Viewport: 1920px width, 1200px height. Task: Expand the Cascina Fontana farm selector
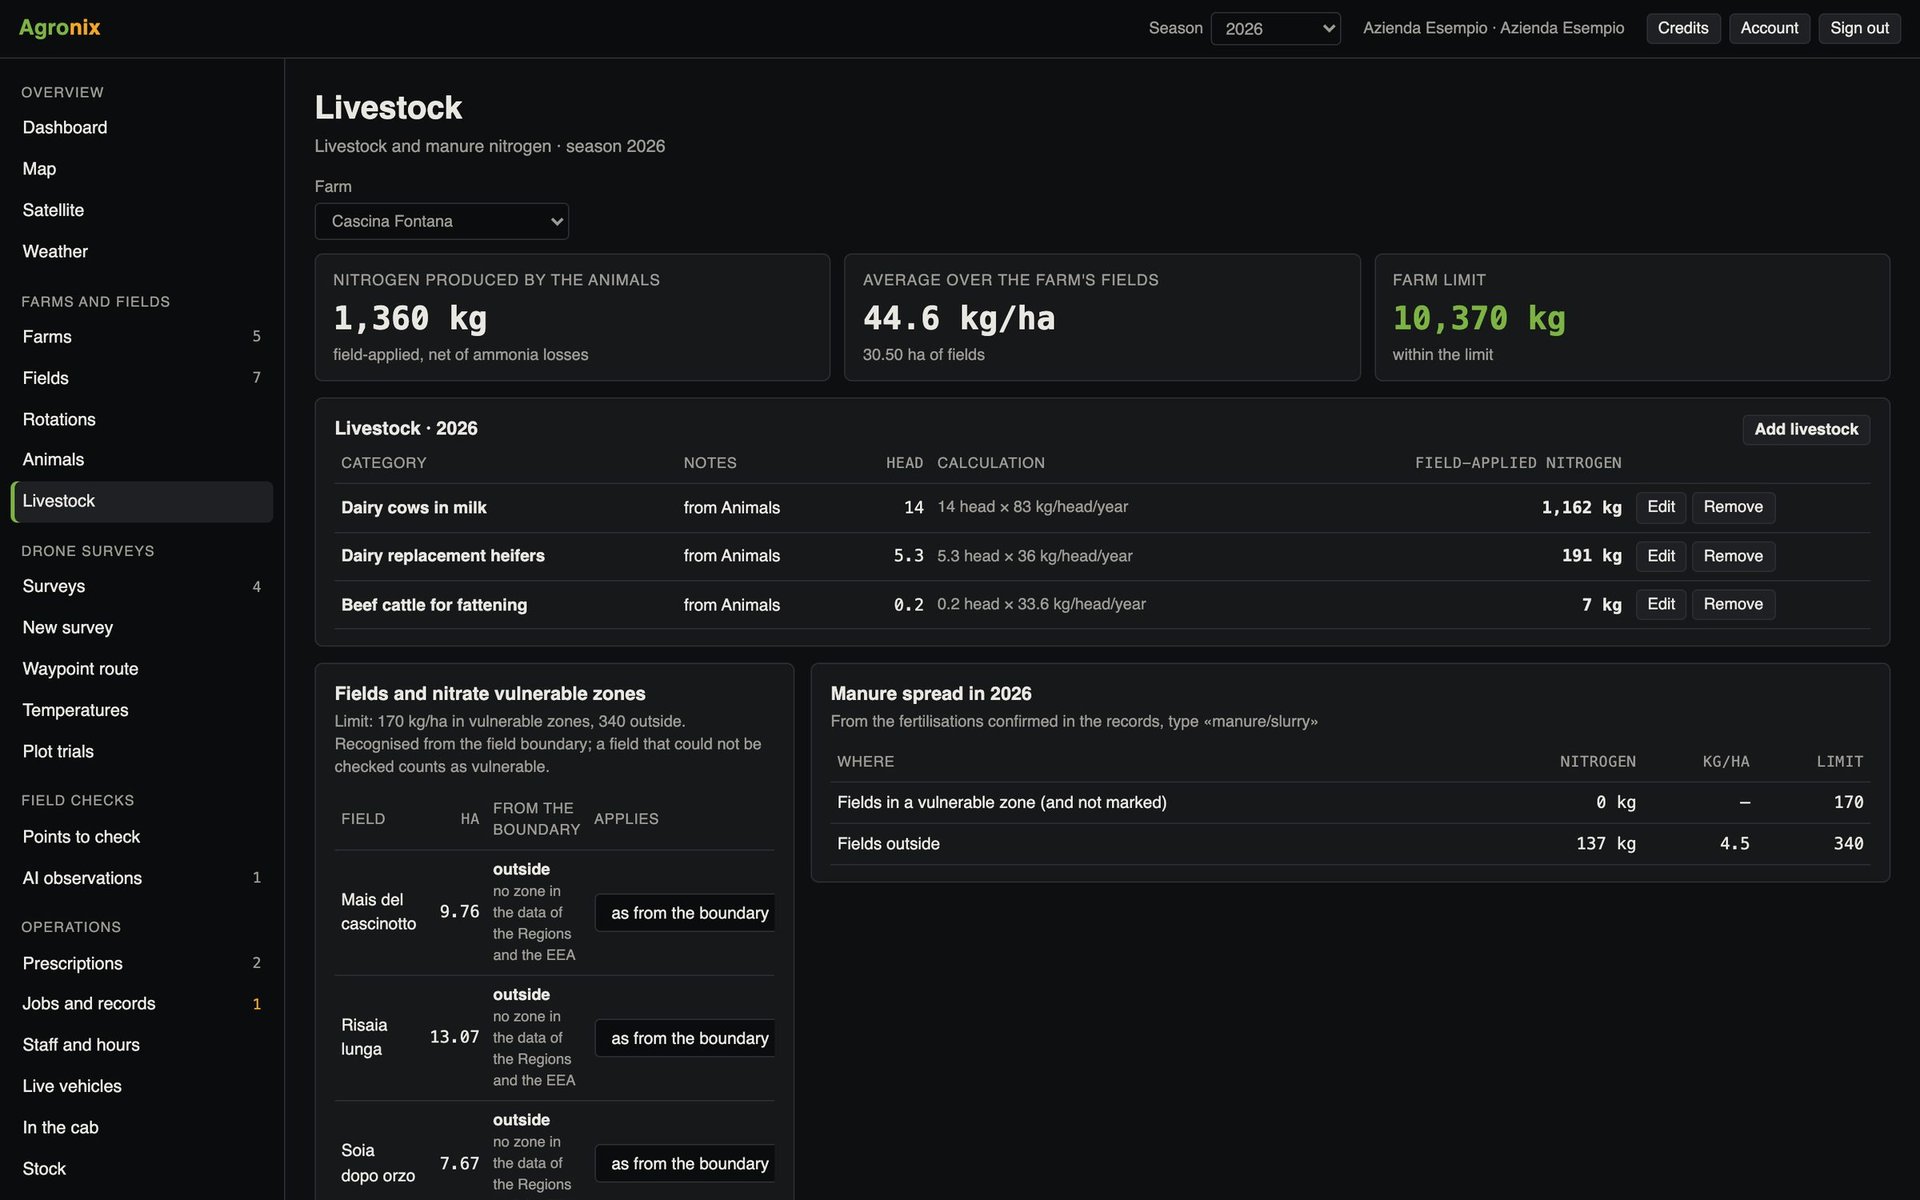[441, 221]
